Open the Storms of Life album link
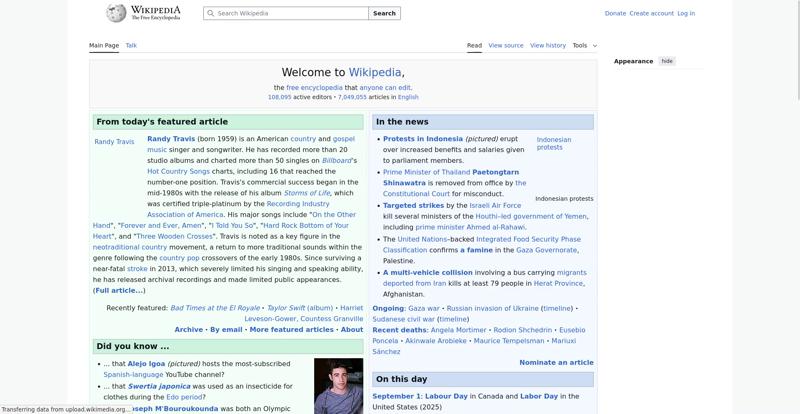800x414 pixels. pyautogui.click(x=307, y=193)
